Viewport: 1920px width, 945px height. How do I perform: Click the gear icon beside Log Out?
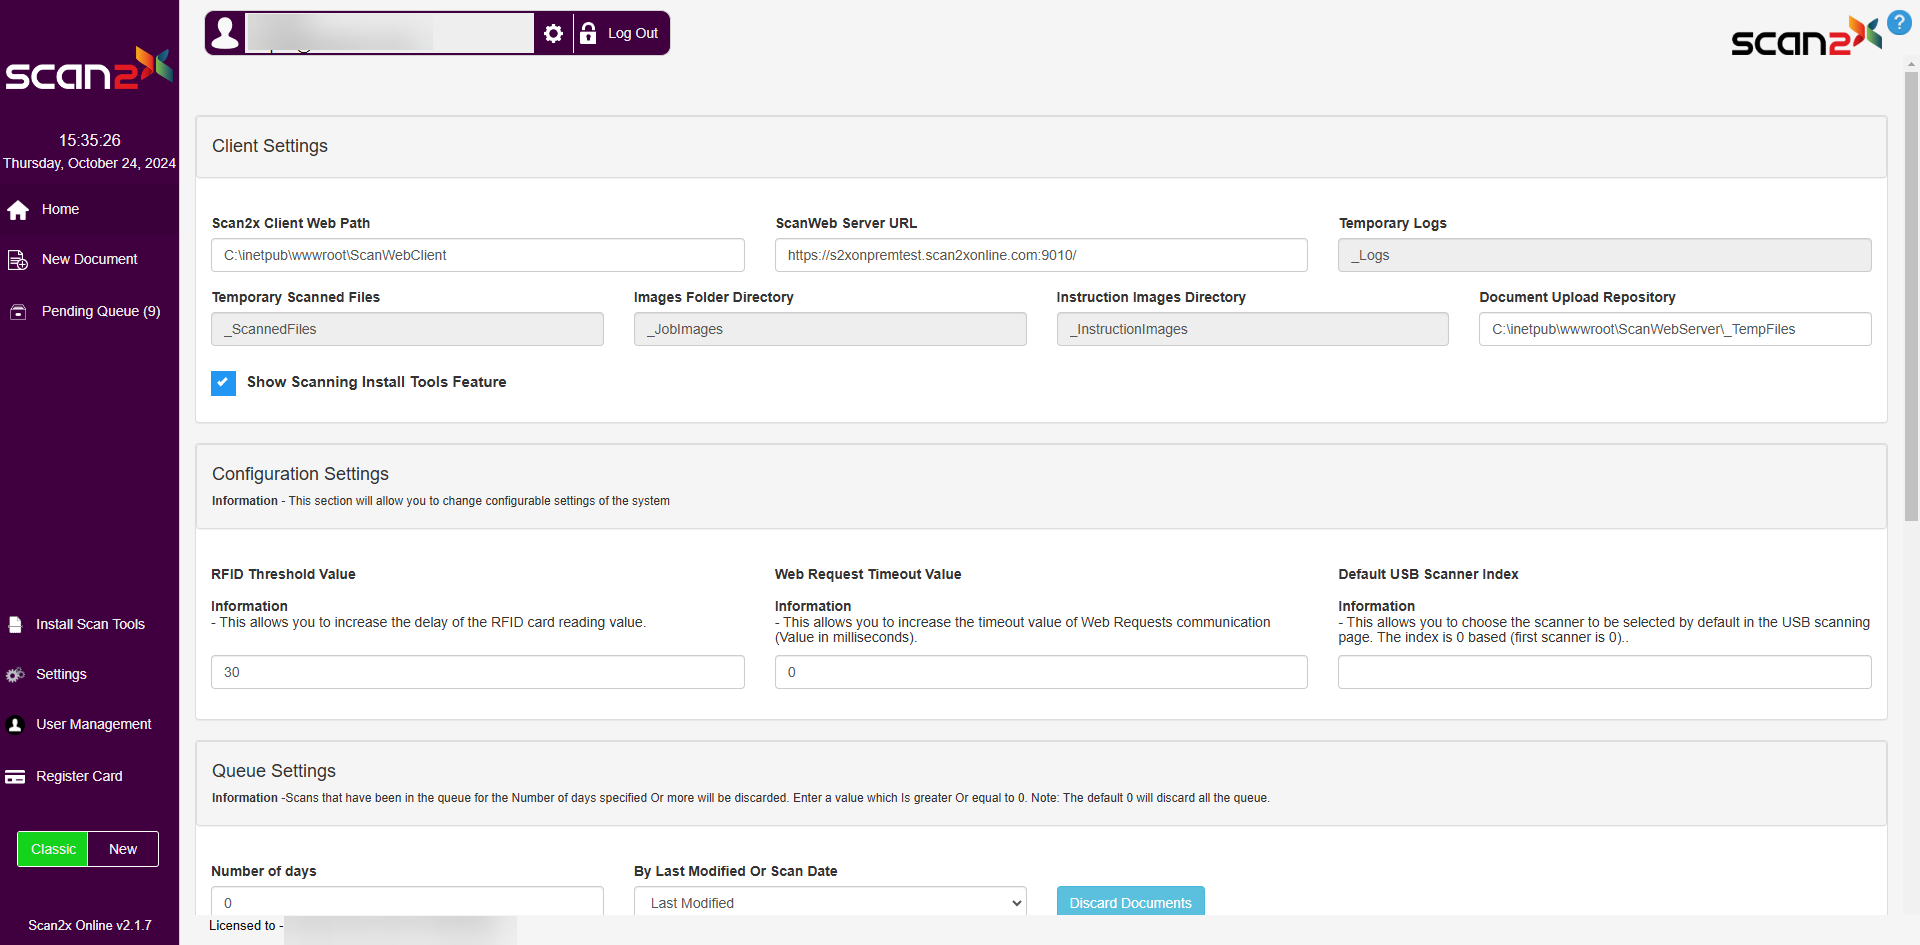[x=553, y=34]
